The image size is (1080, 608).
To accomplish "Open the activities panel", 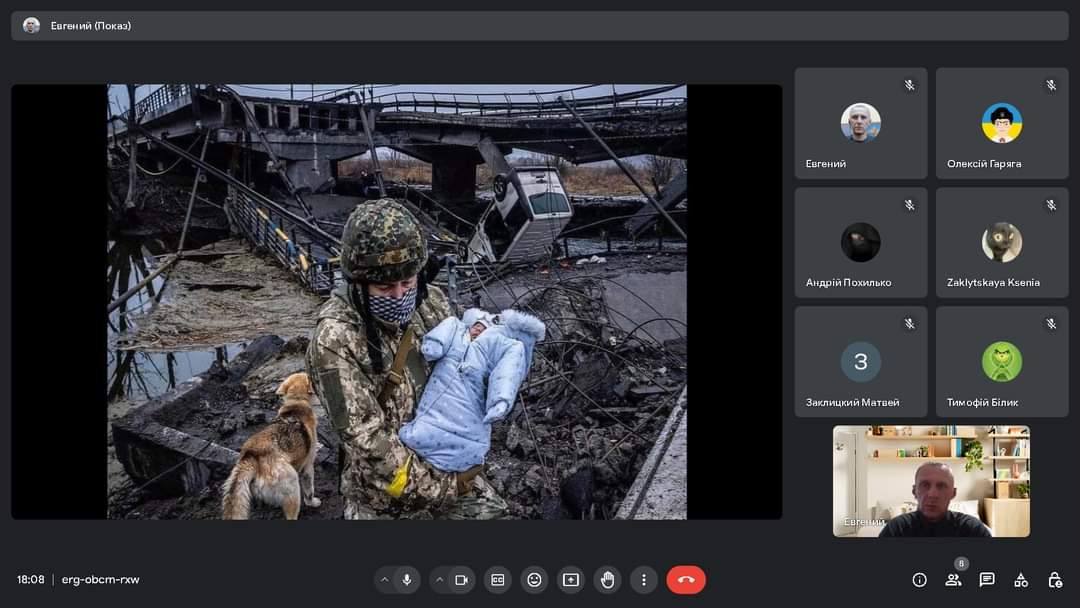I will tap(1021, 580).
